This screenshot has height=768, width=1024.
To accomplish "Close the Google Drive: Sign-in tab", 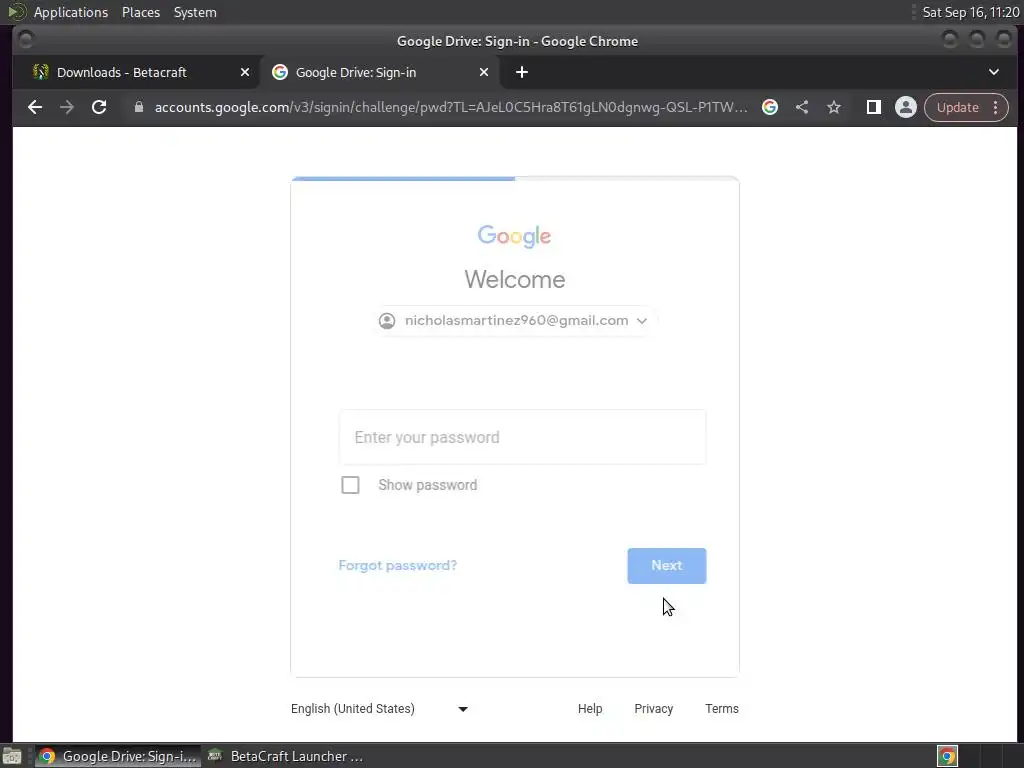I will 484,72.
